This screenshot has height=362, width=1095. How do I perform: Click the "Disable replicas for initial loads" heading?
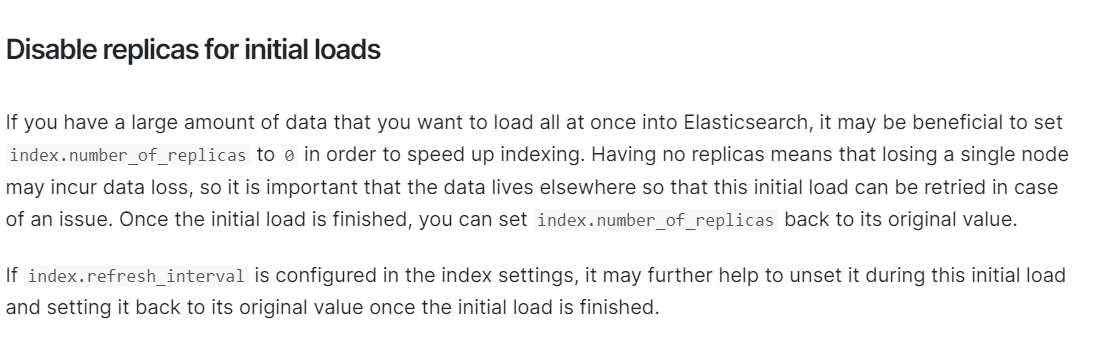193,50
